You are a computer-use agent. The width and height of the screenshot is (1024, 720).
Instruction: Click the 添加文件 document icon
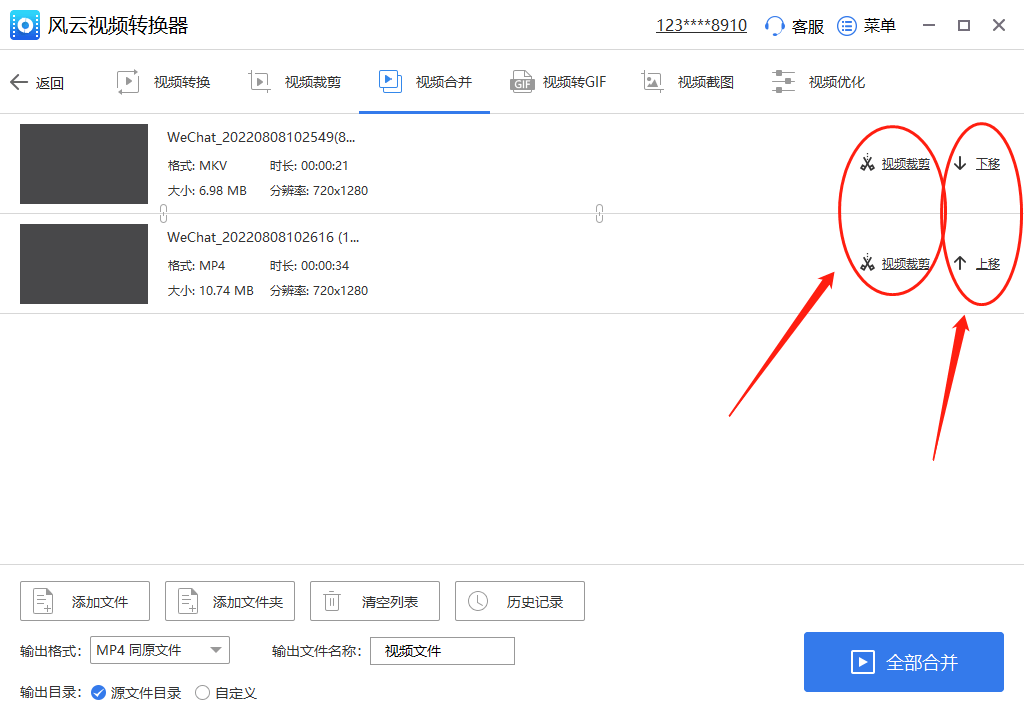[x=43, y=601]
